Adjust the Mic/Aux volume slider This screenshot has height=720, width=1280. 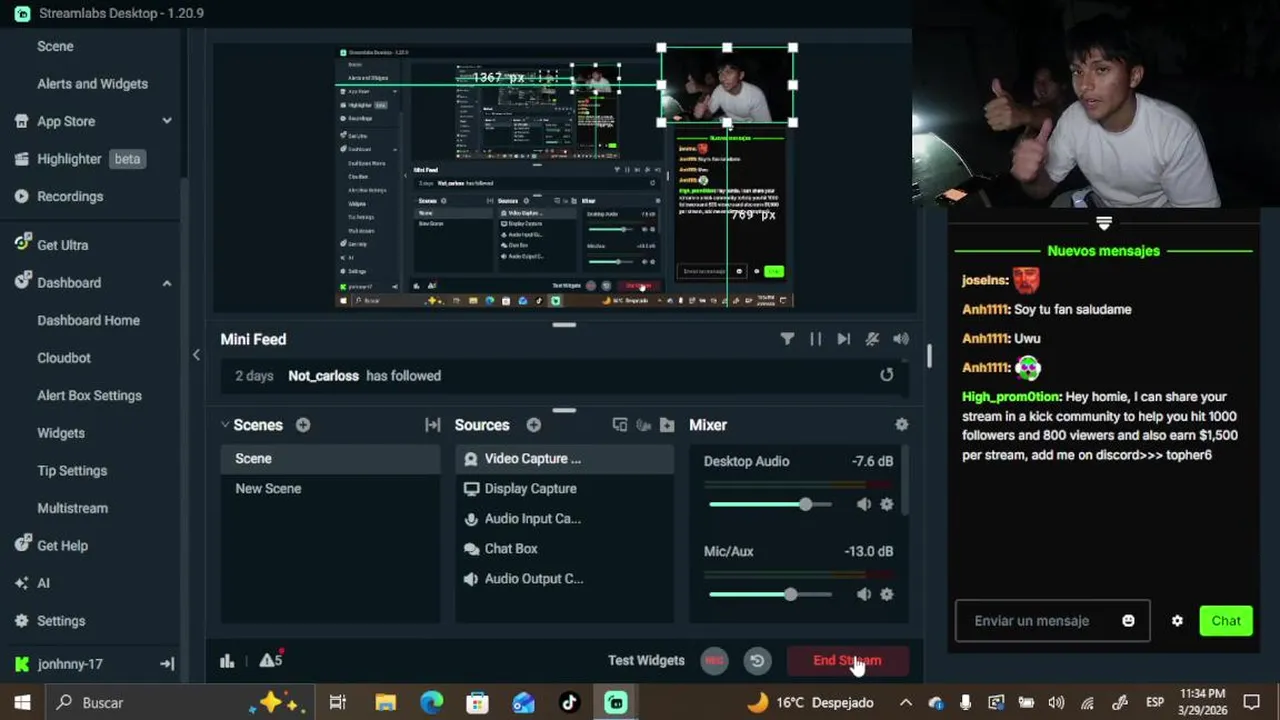pyautogui.click(x=770, y=594)
